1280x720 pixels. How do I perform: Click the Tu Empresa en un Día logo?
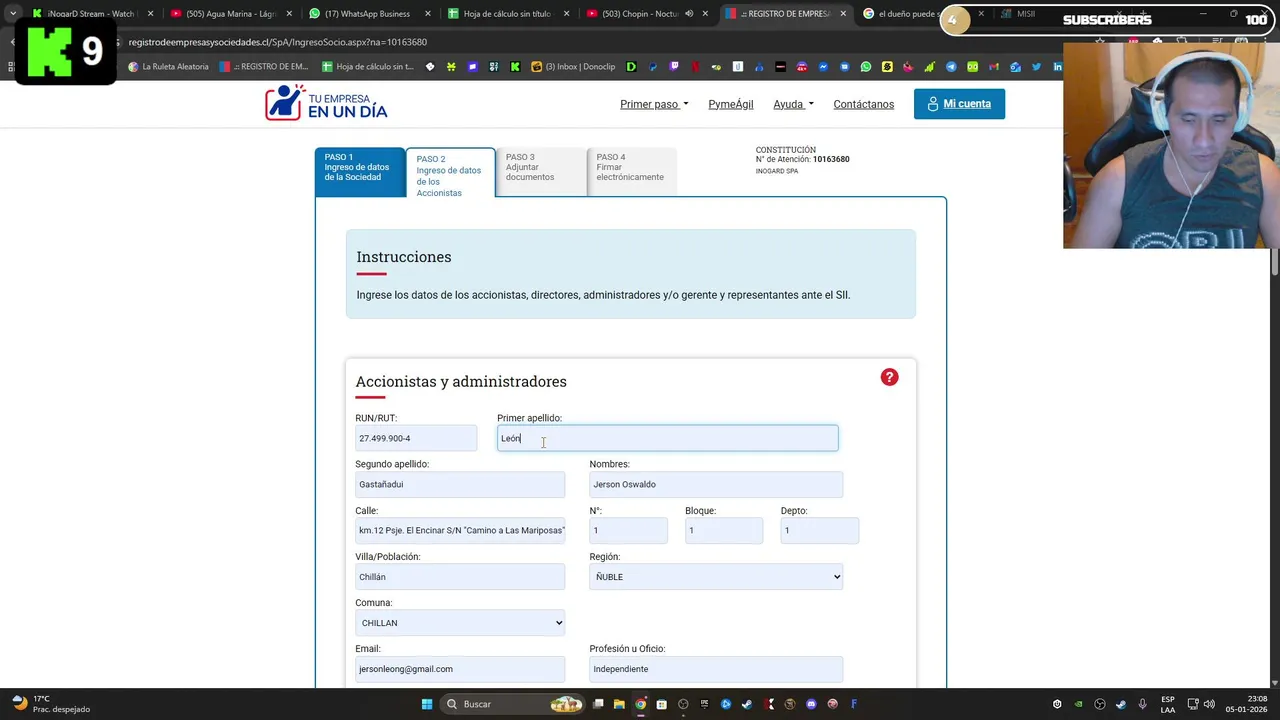tap(326, 103)
